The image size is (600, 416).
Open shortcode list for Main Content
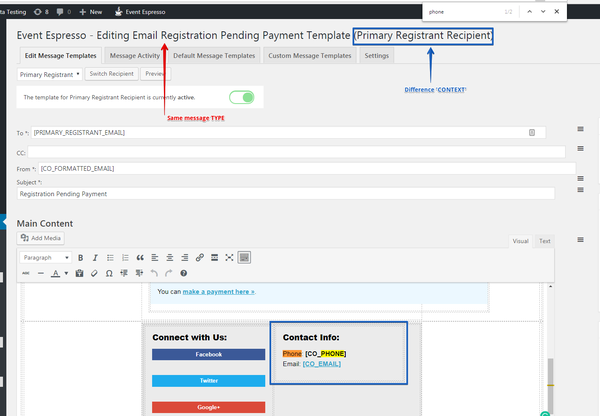click(580, 240)
